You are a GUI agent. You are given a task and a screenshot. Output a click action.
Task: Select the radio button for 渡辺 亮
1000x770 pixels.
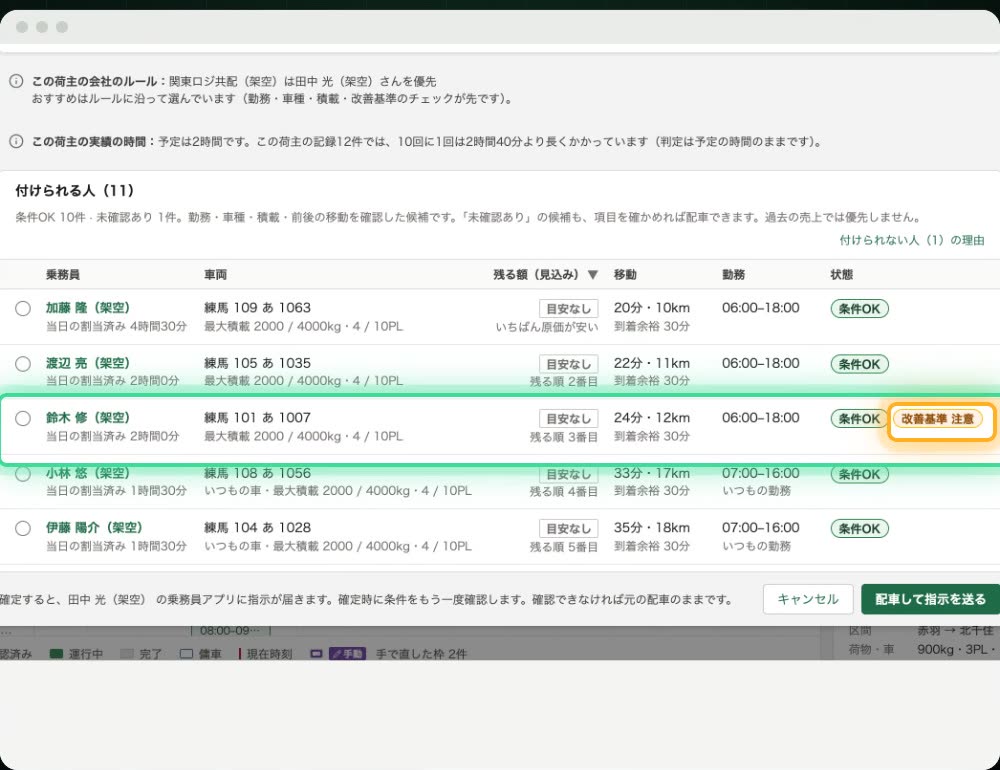click(x=23, y=364)
